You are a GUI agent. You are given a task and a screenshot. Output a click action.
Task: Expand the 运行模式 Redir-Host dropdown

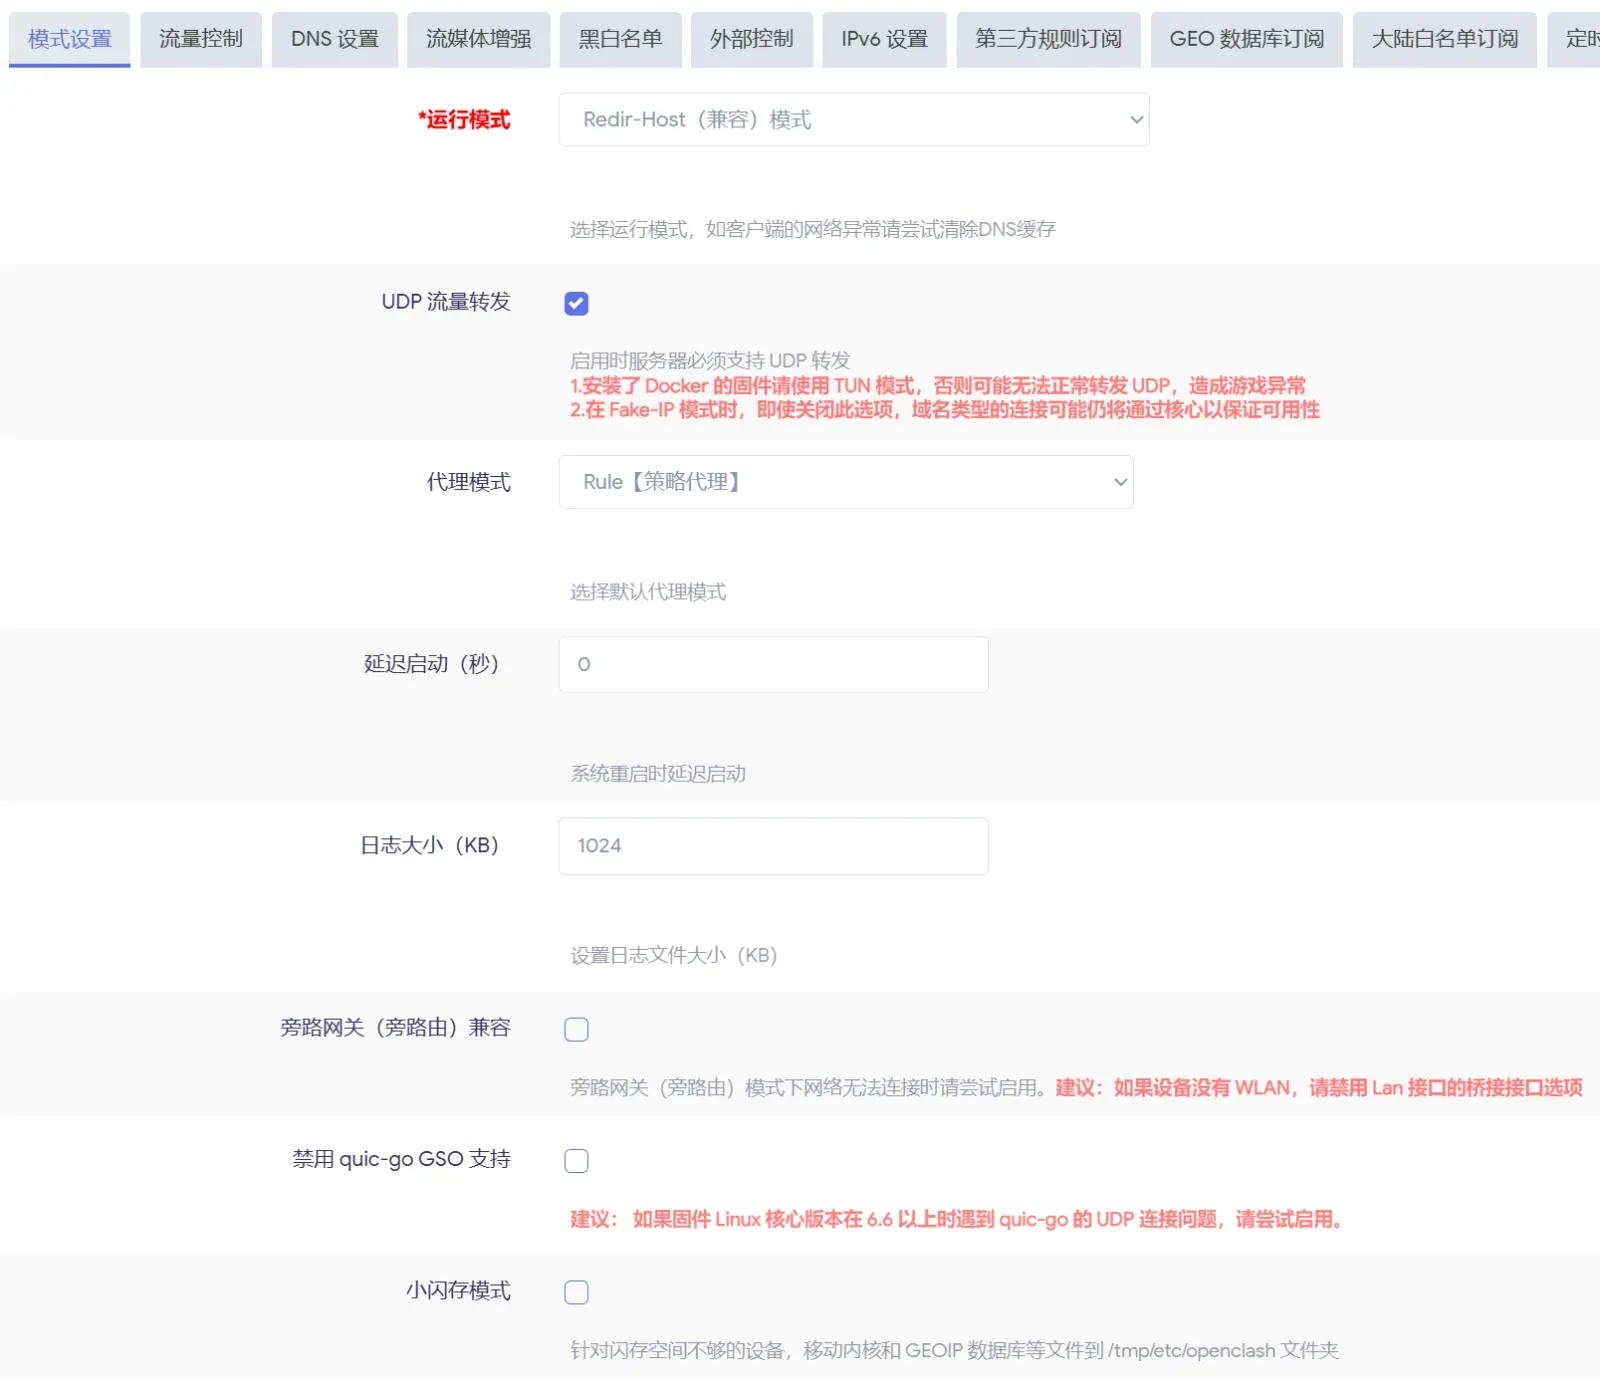point(854,120)
